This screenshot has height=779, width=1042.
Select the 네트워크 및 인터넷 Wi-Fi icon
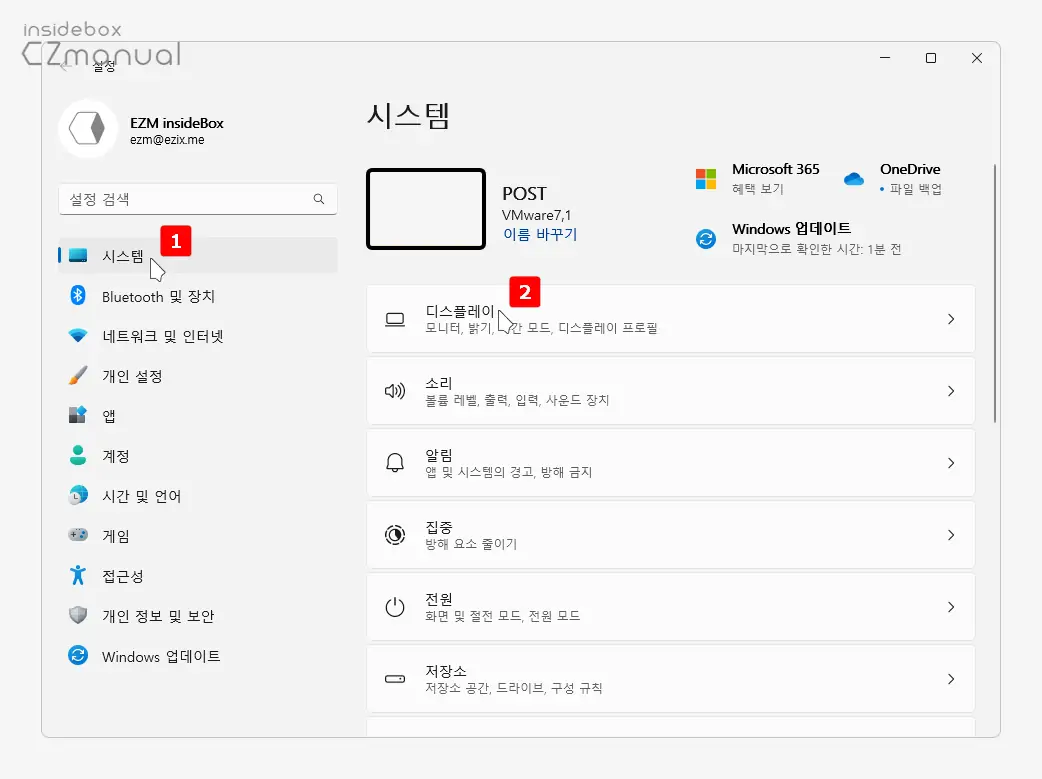78,336
